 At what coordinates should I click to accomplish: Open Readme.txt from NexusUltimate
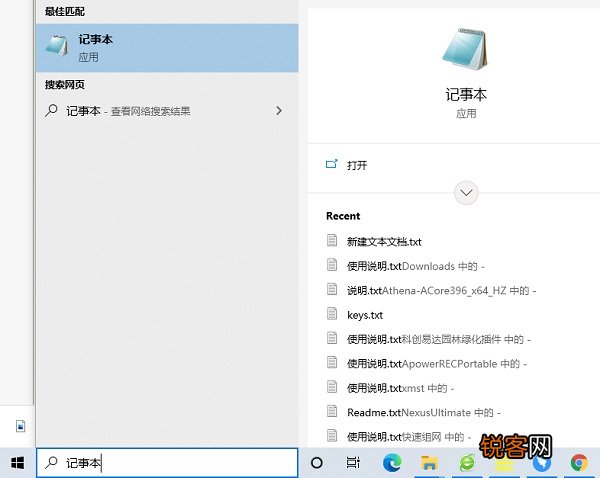tap(424, 413)
